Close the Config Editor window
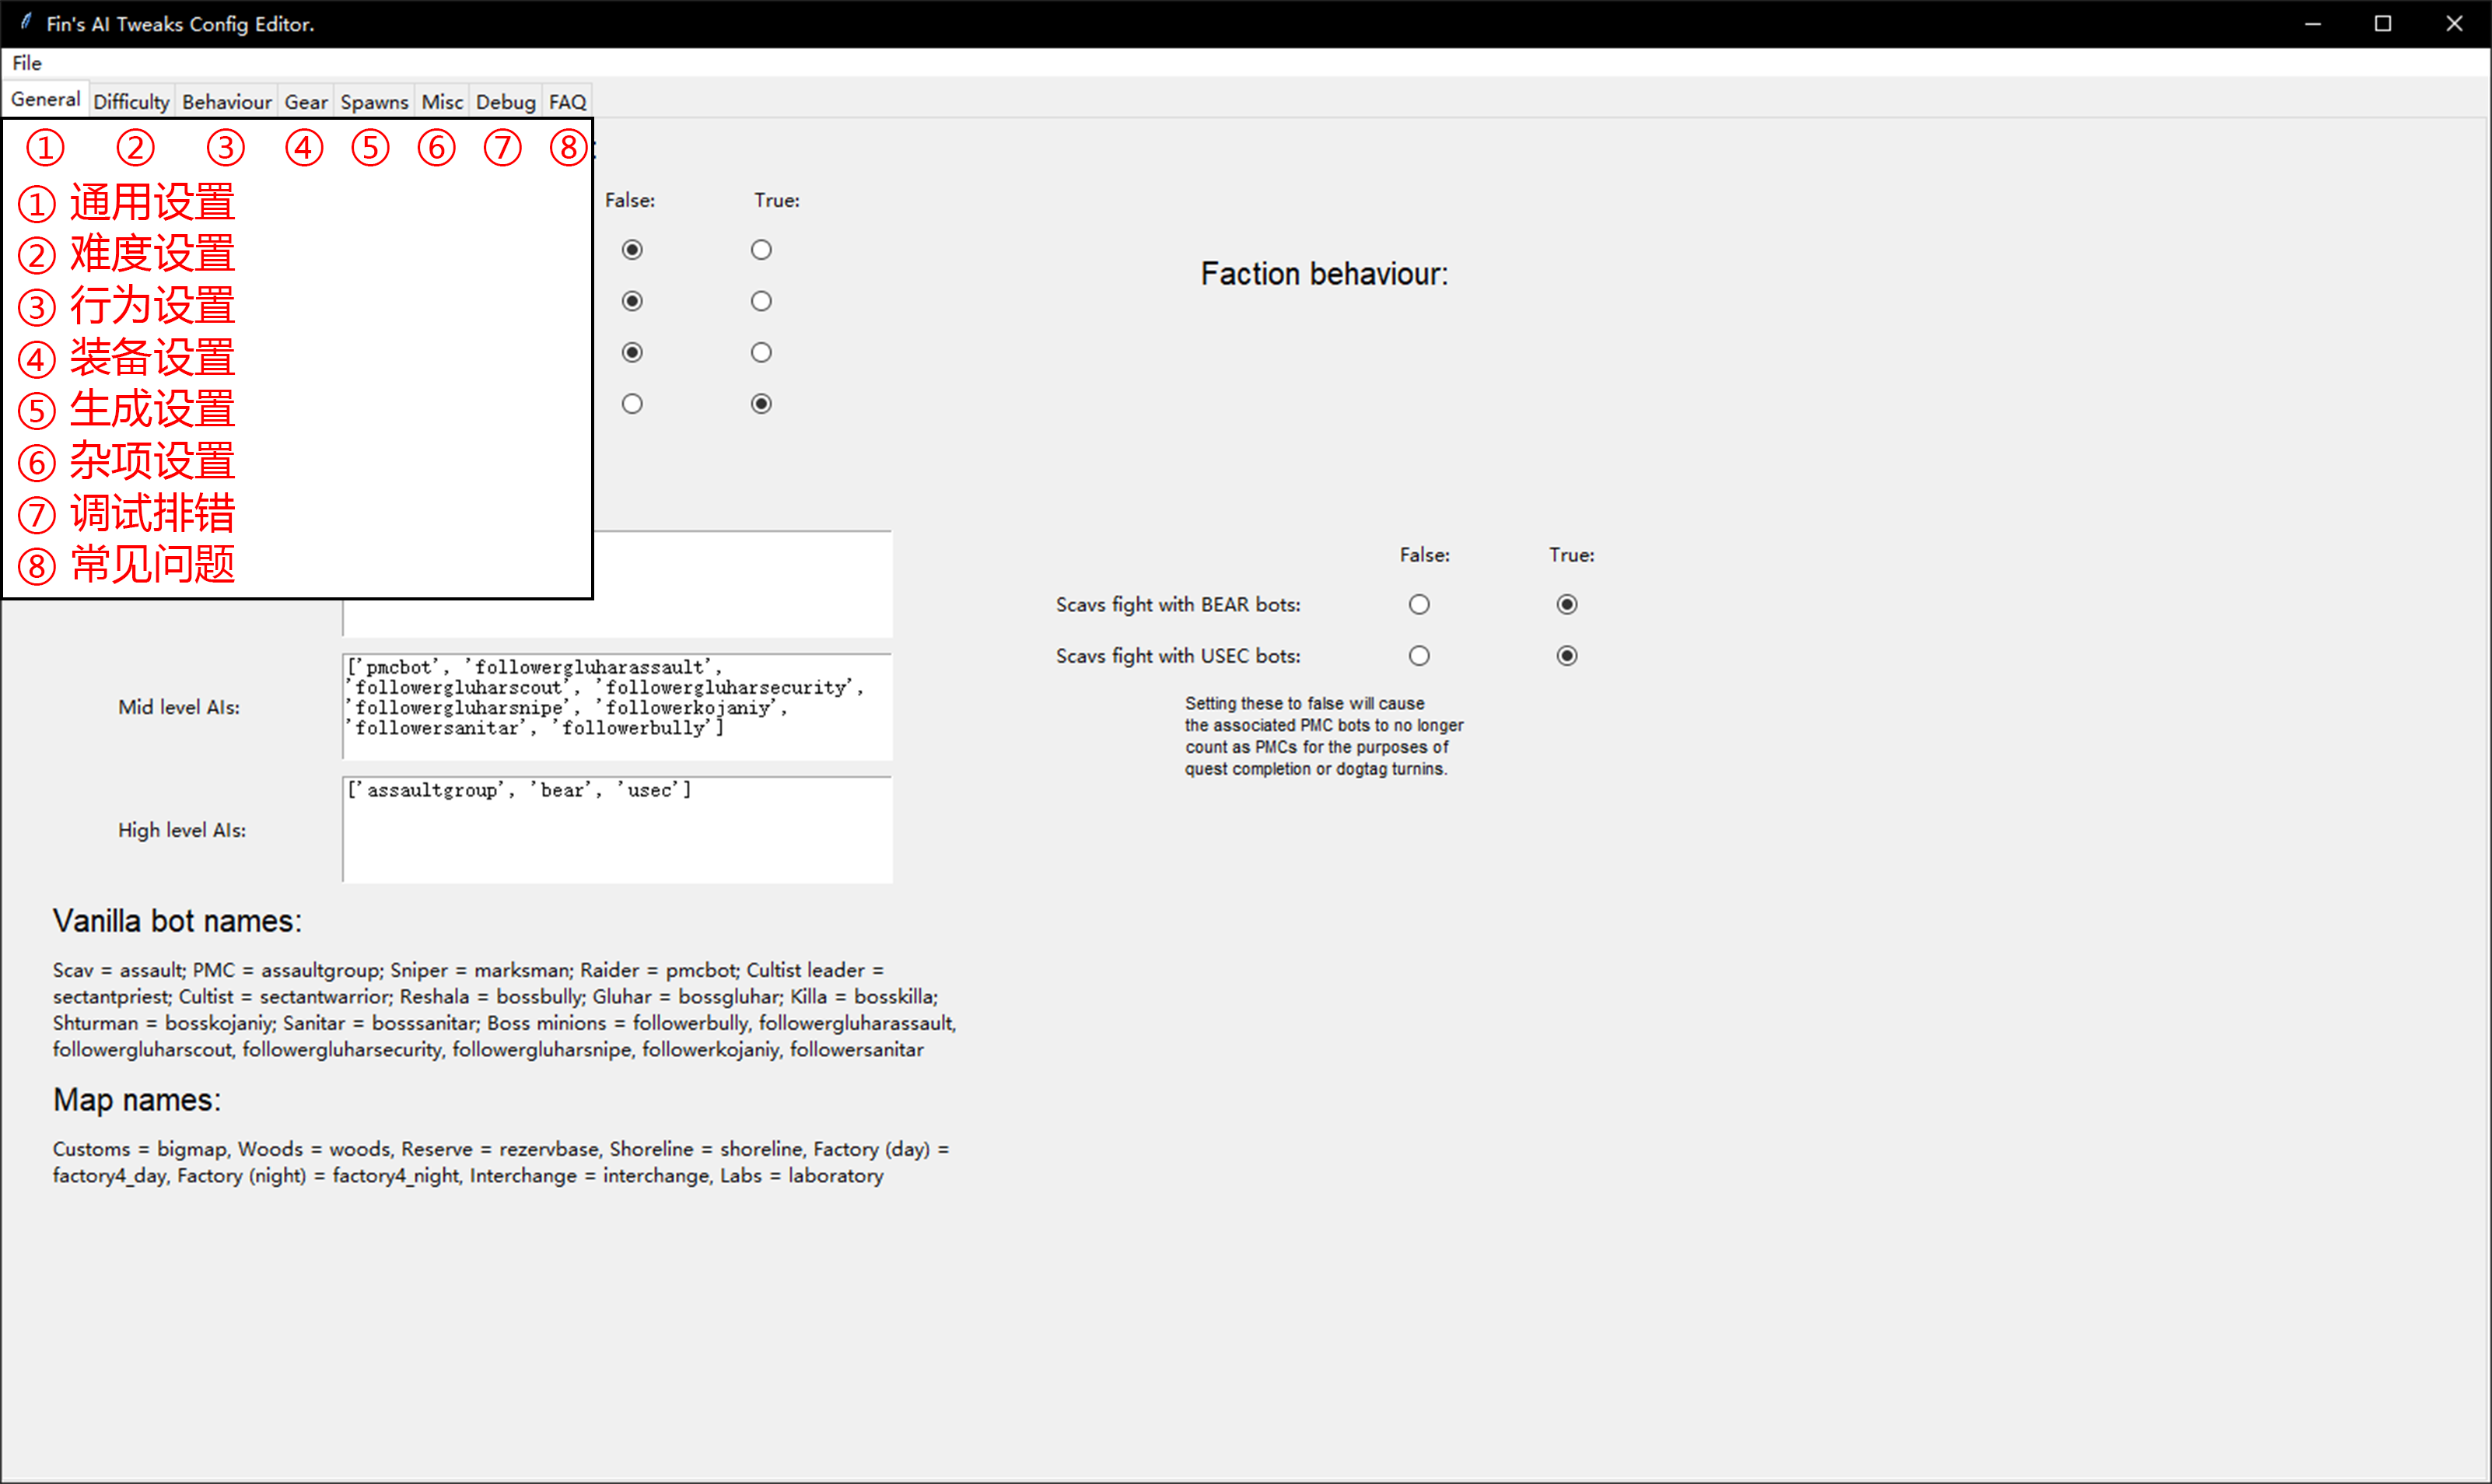 (x=2454, y=24)
